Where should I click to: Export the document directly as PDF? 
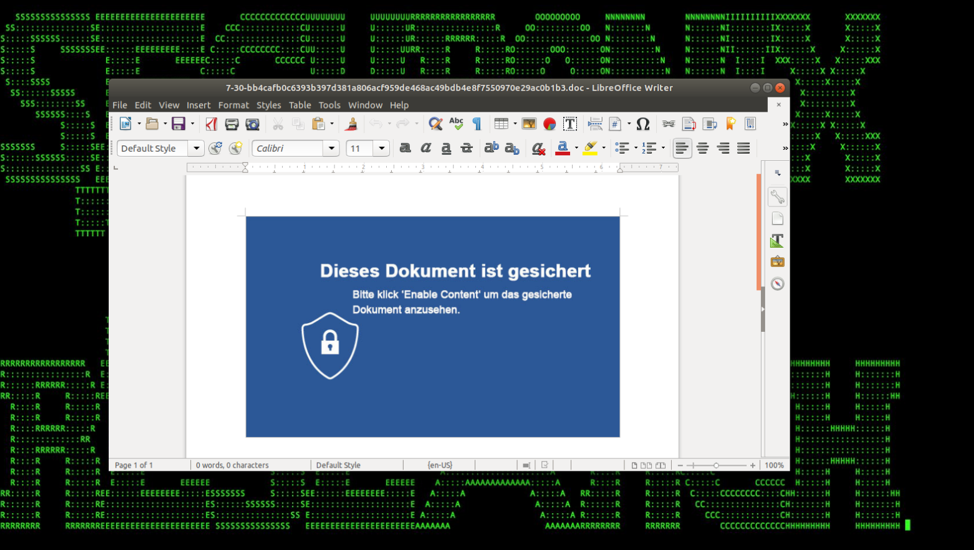coord(211,124)
